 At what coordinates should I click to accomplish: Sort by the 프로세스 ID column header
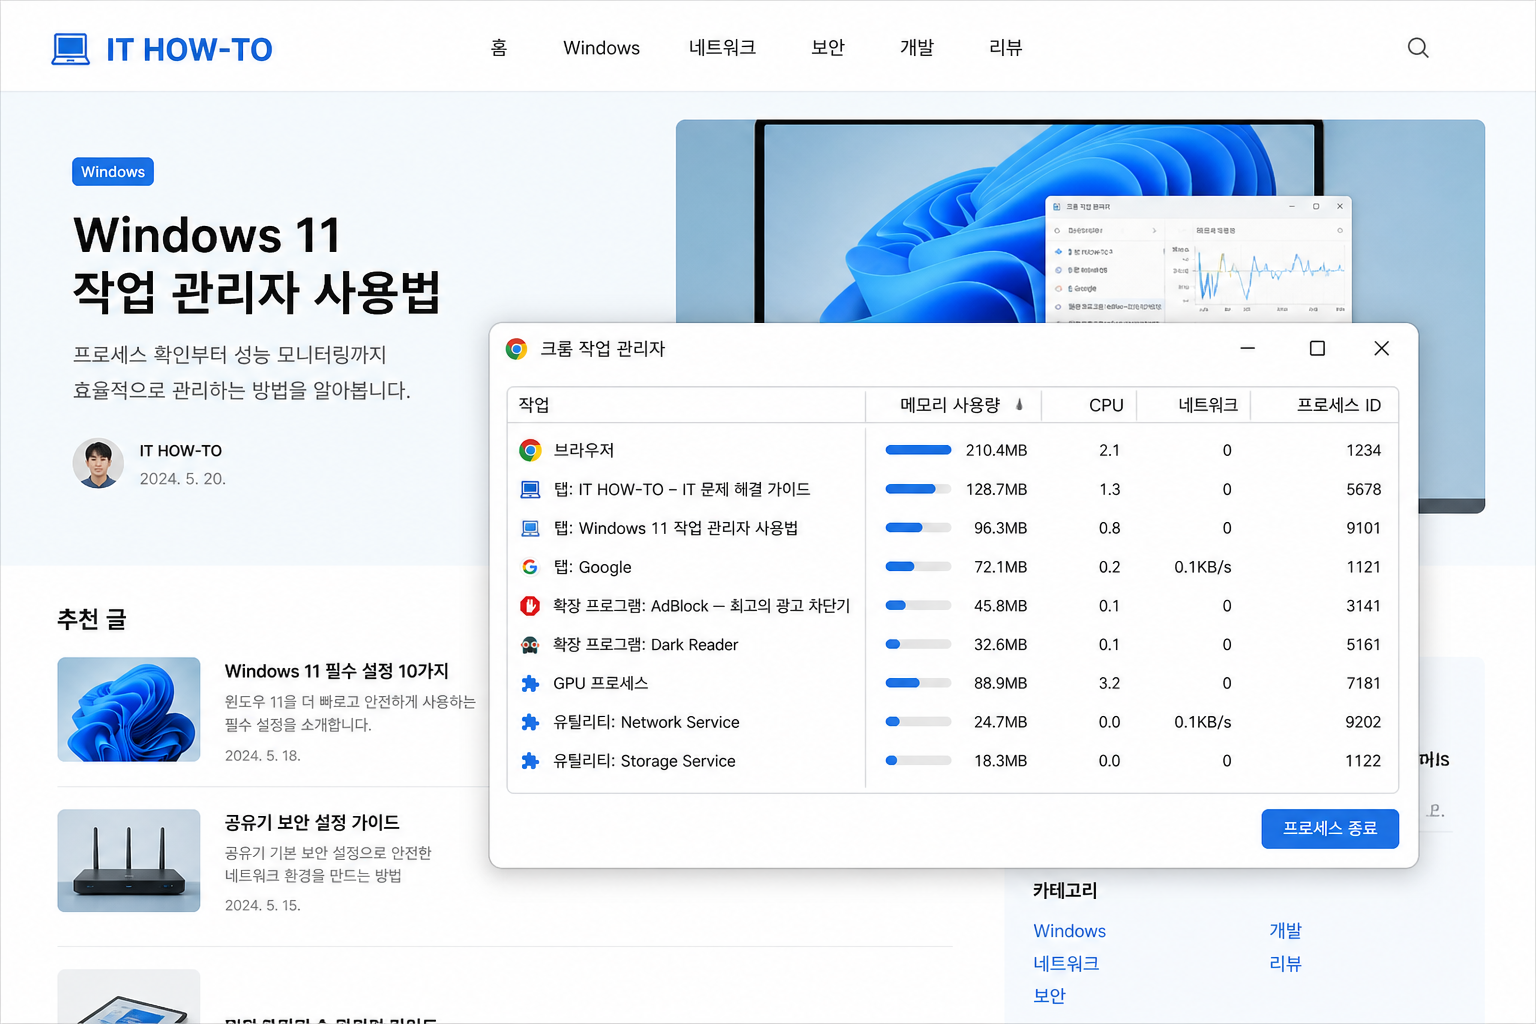click(1339, 405)
